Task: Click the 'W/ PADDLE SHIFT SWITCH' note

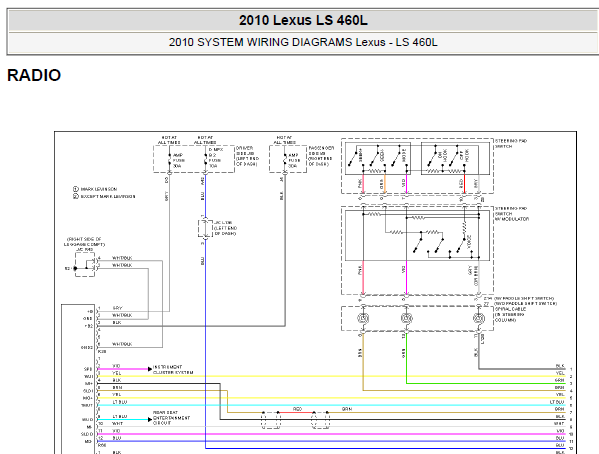Action: (x=524, y=298)
